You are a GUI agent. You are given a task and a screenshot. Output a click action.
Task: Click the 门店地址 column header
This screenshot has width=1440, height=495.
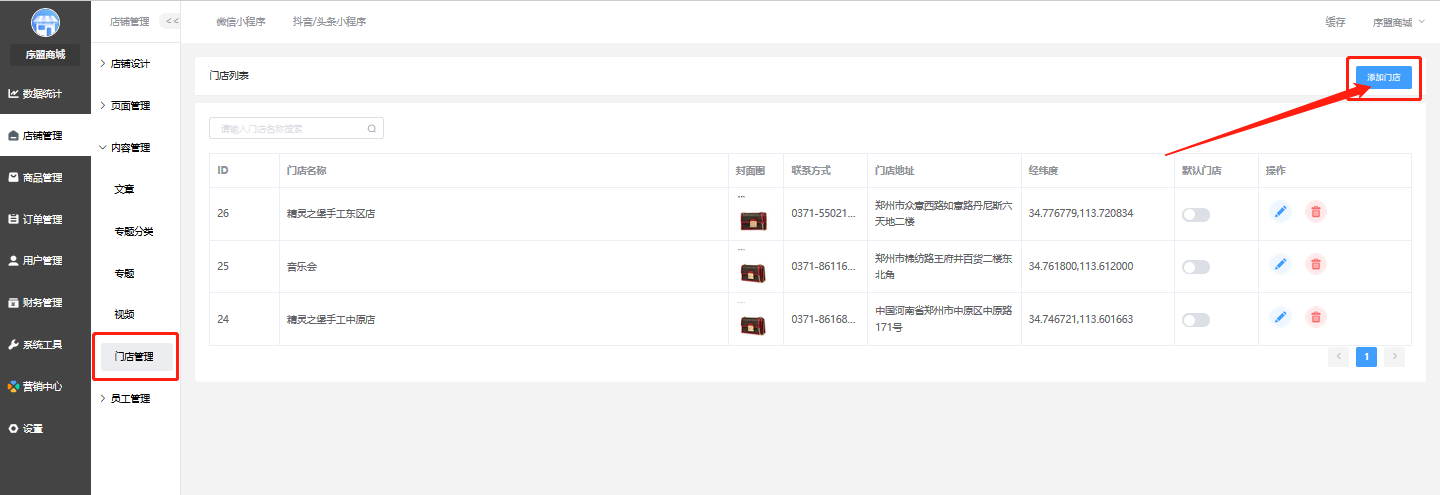pos(894,171)
